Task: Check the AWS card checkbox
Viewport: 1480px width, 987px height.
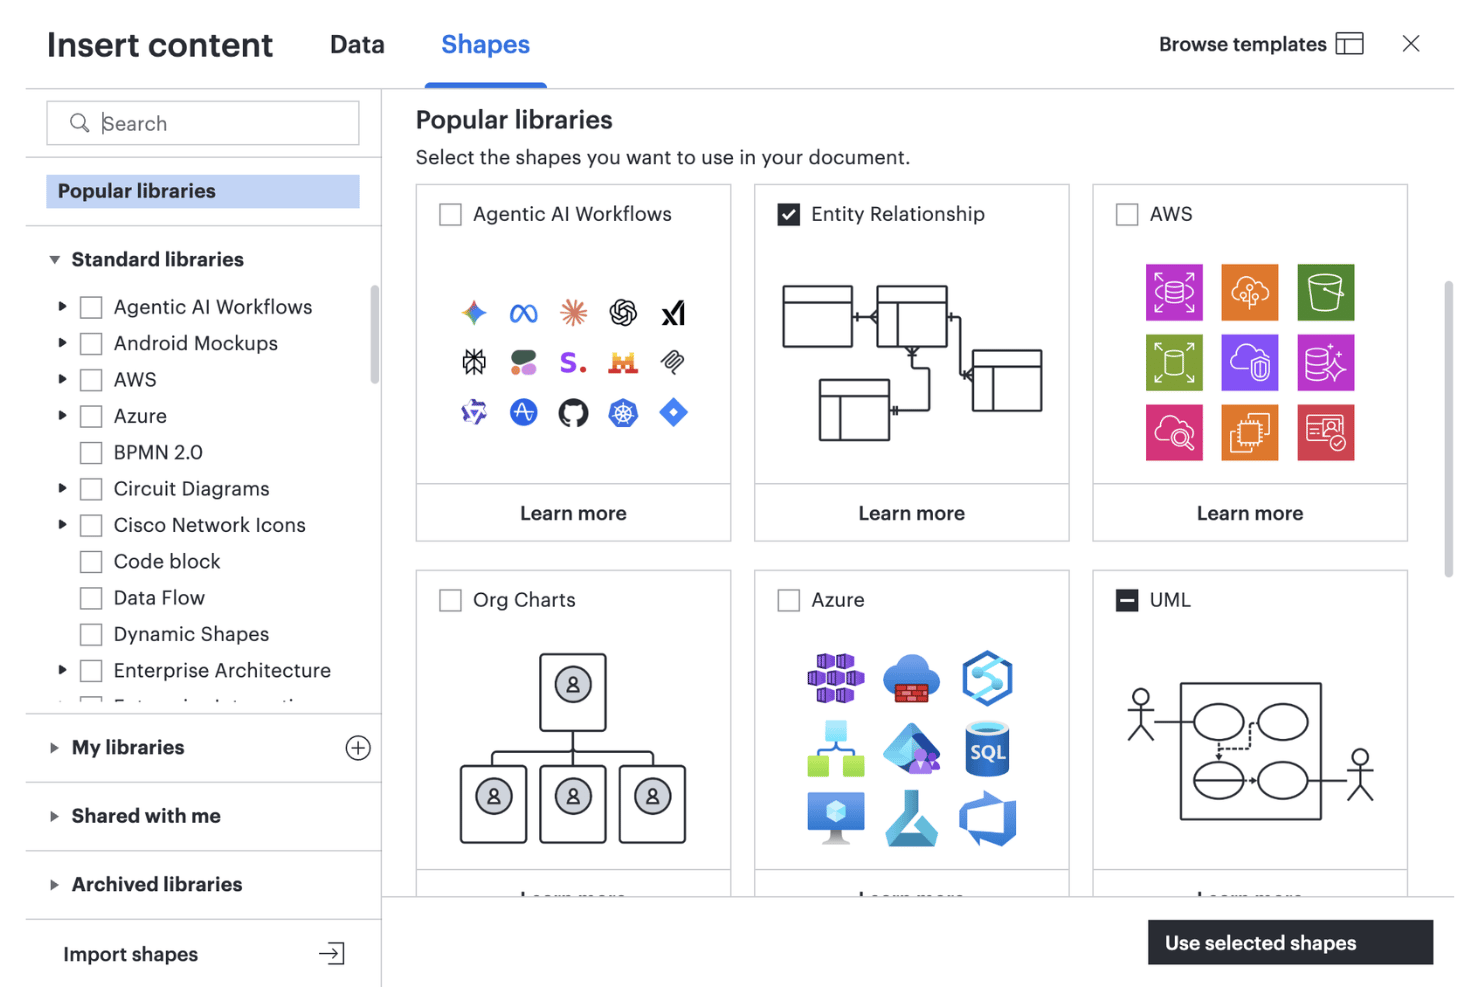Action: click(x=1127, y=214)
